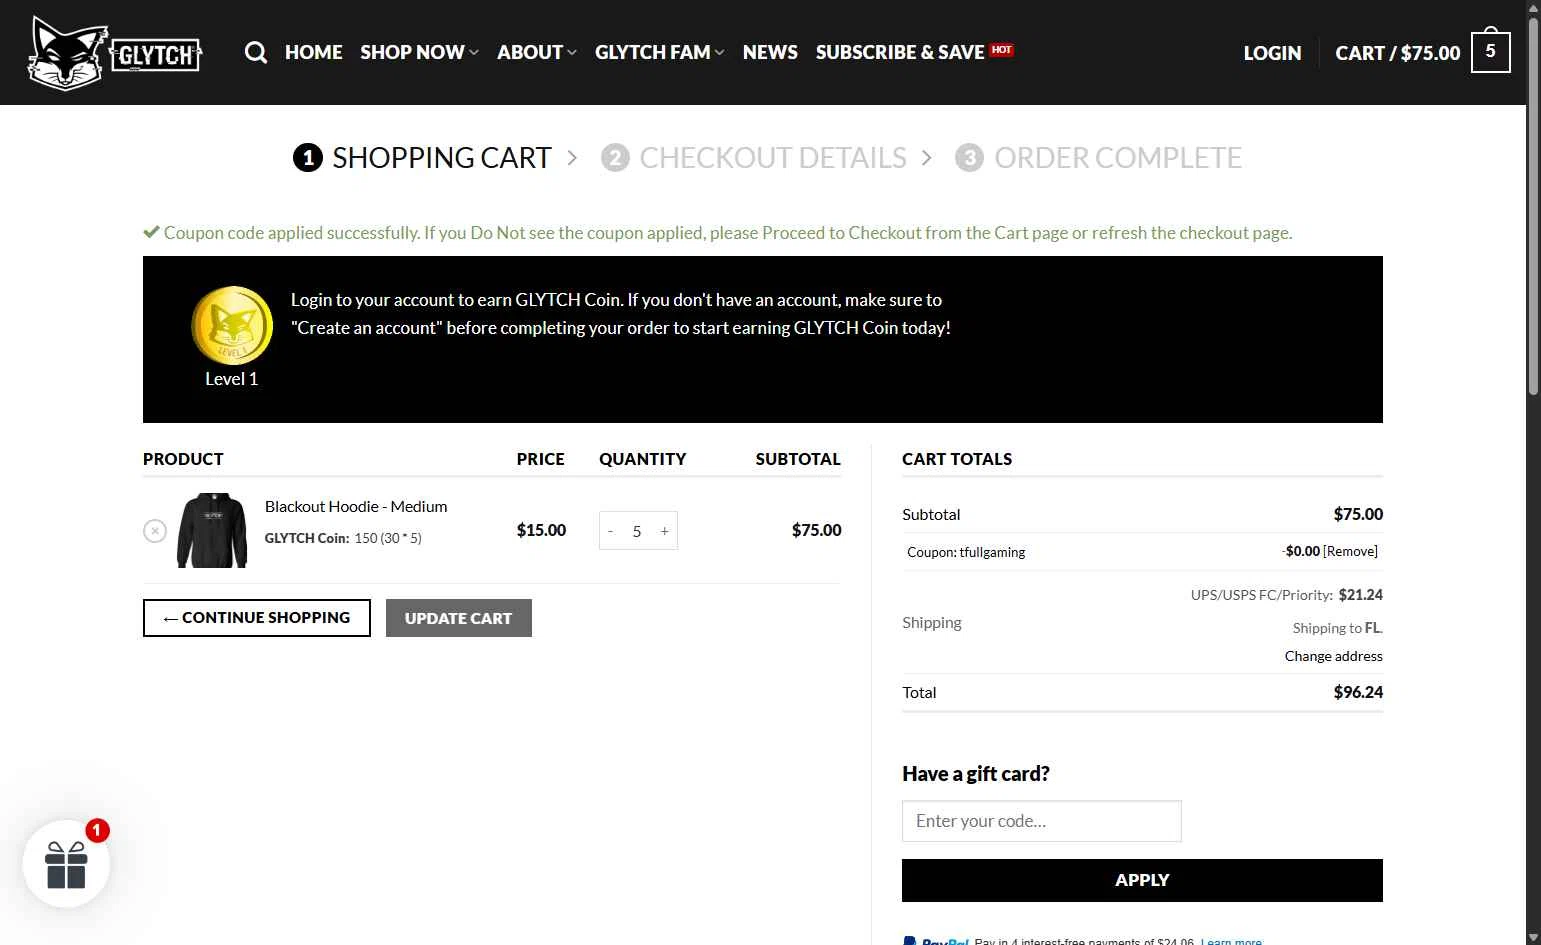This screenshot has width=1541, height=945.
Task: Open the Blackout Hoodie - Medium product link
Action: click(x=356, y=507)
